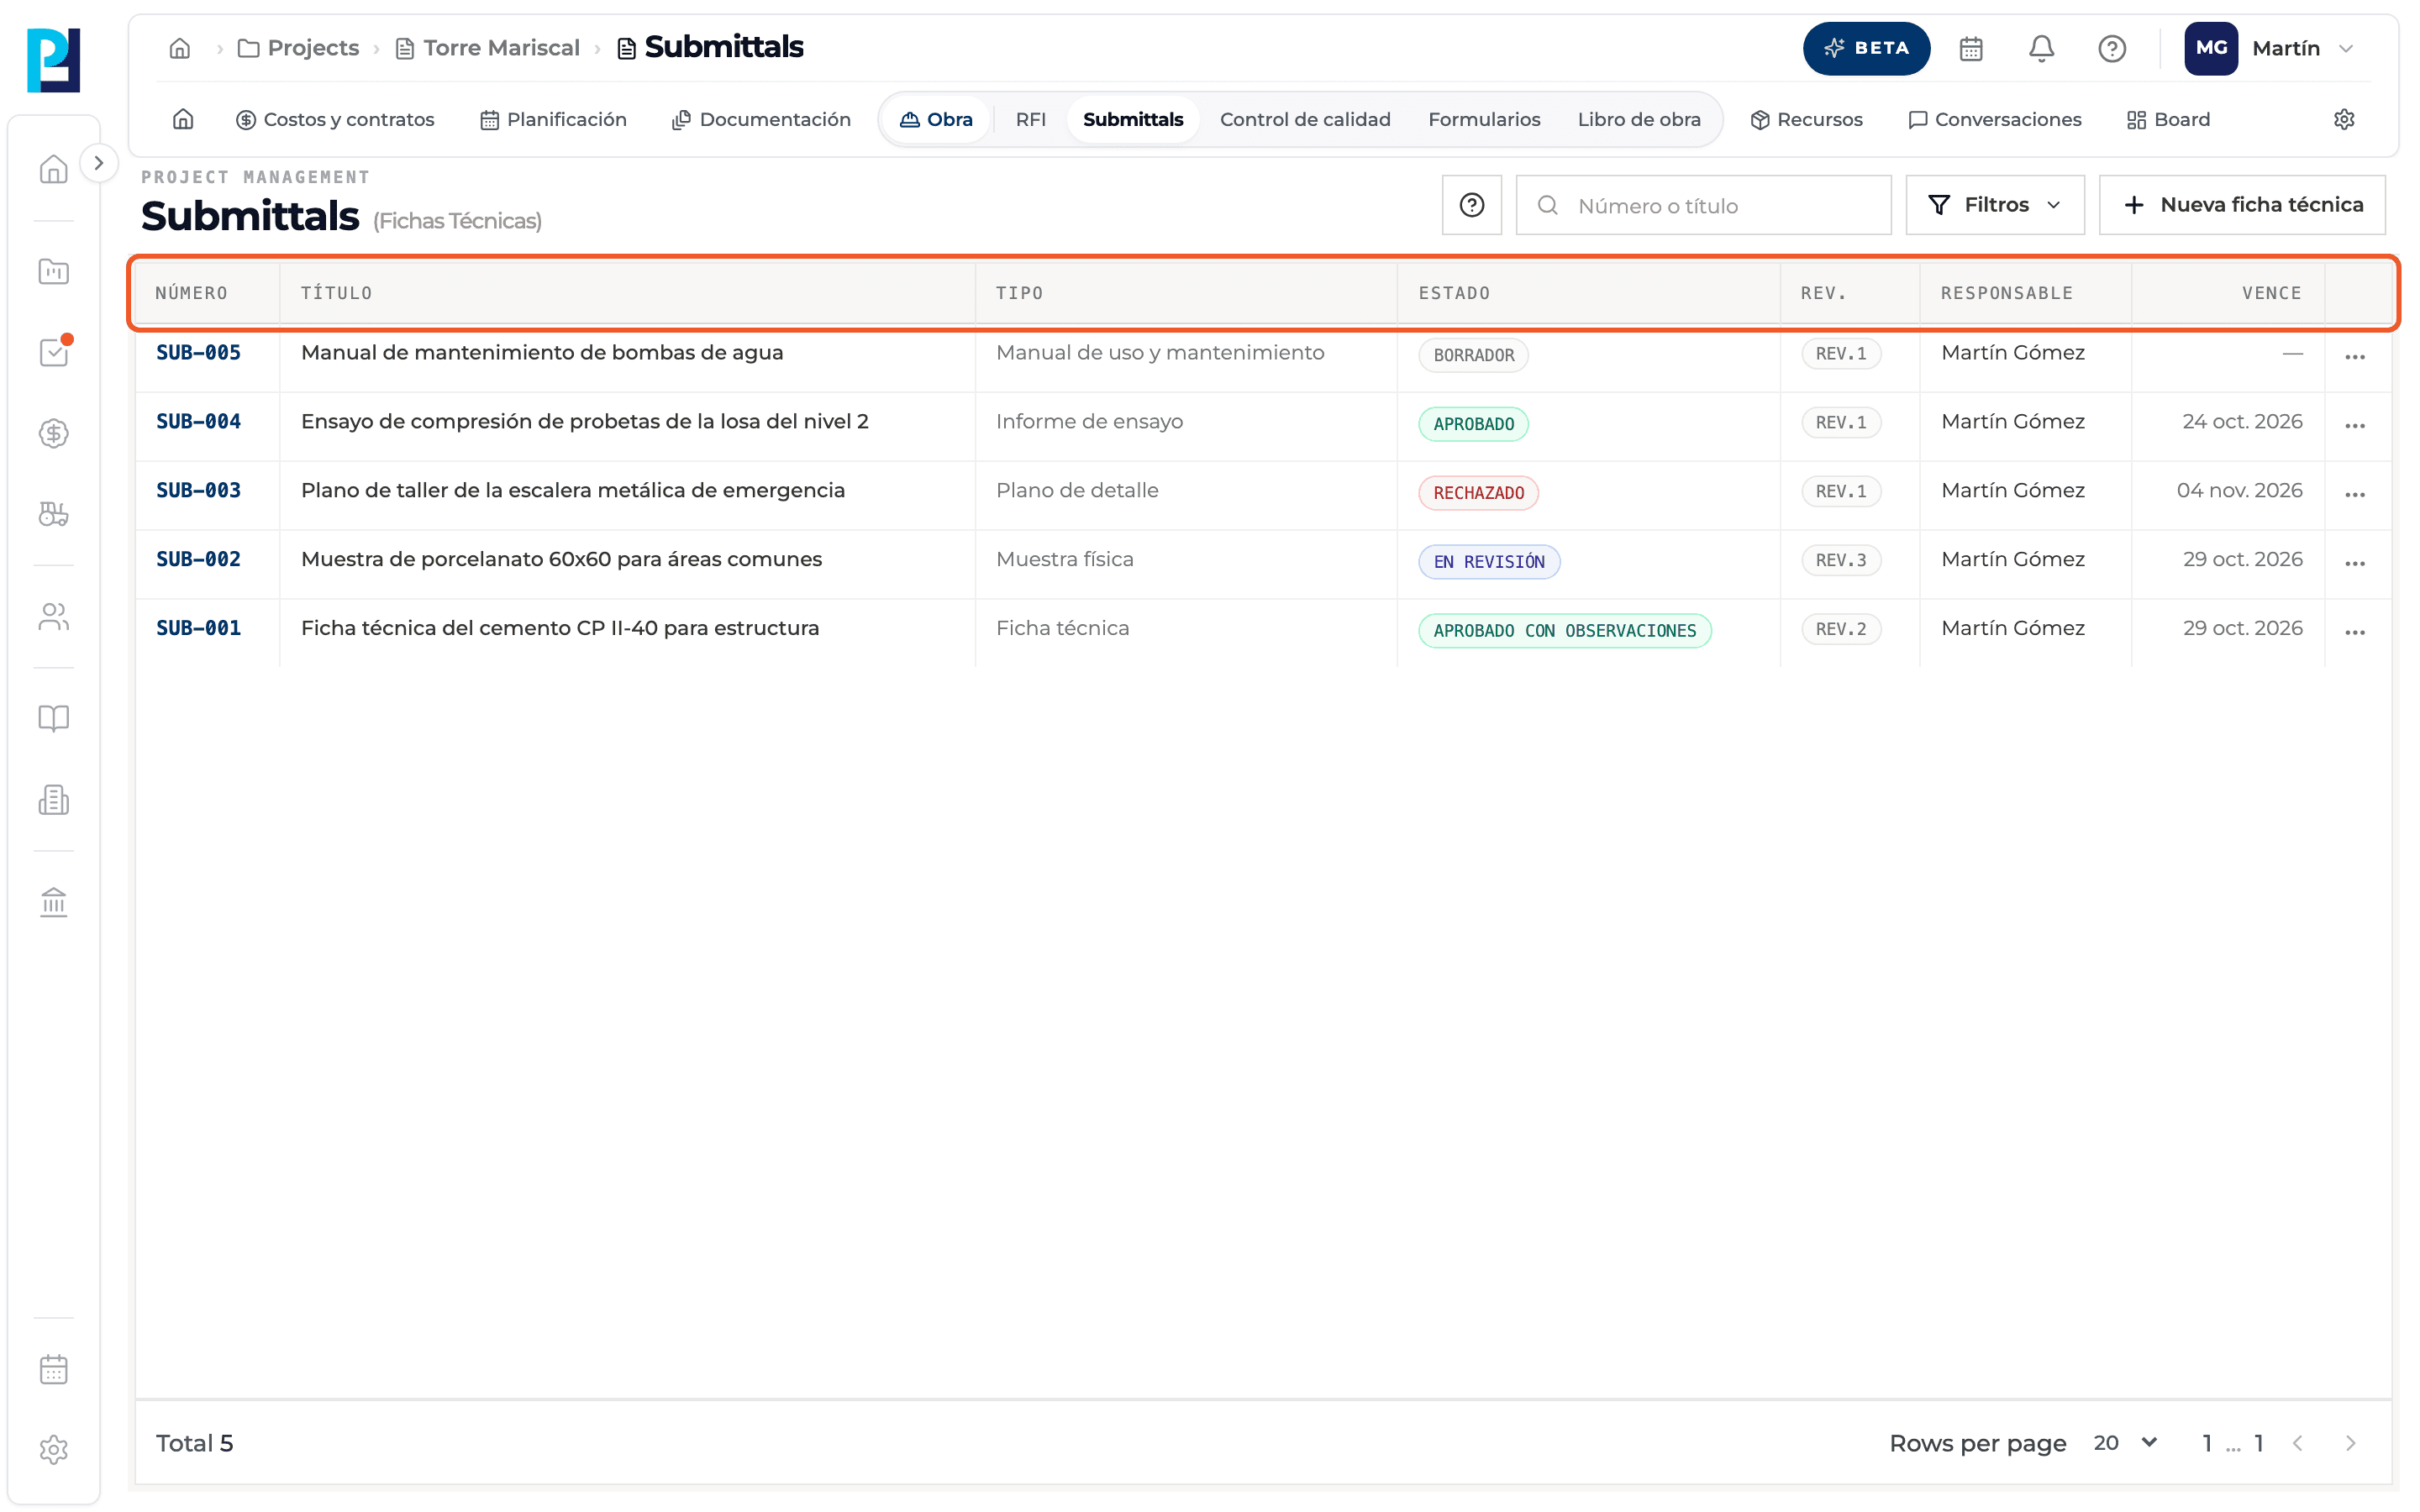Screen dimensions: 2420x1512
Task: Open the RFI sub-tab
Action: pyautogui.click(x=1030, y=119)
